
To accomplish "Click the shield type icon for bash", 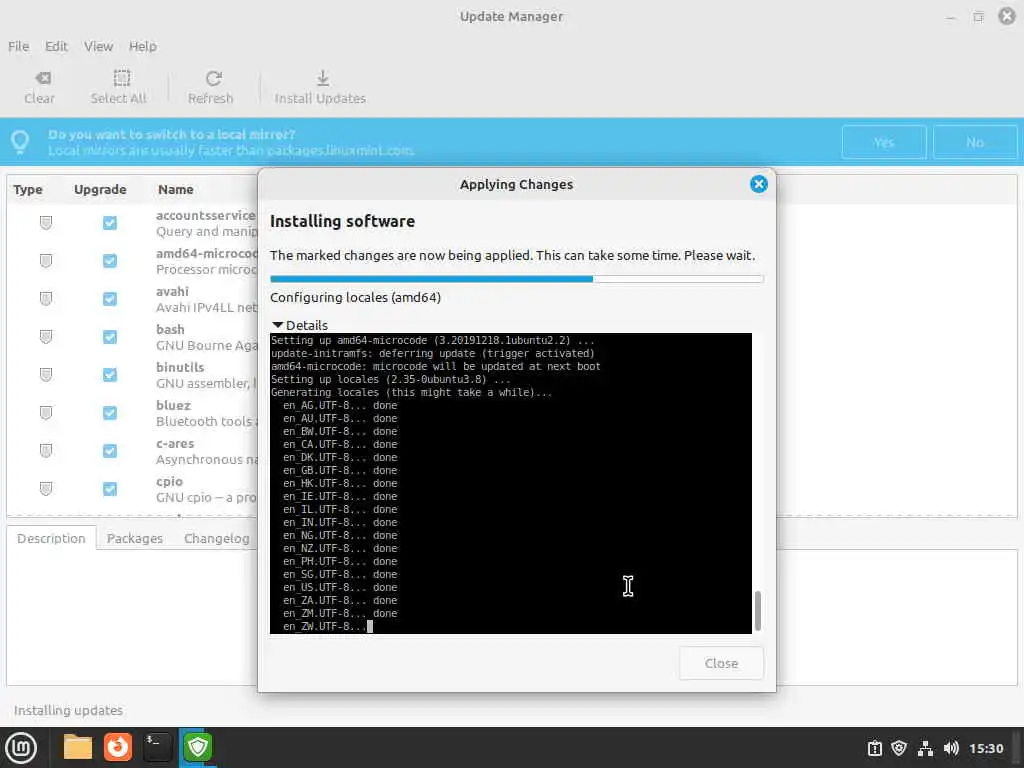I will [x=46, y=337].
